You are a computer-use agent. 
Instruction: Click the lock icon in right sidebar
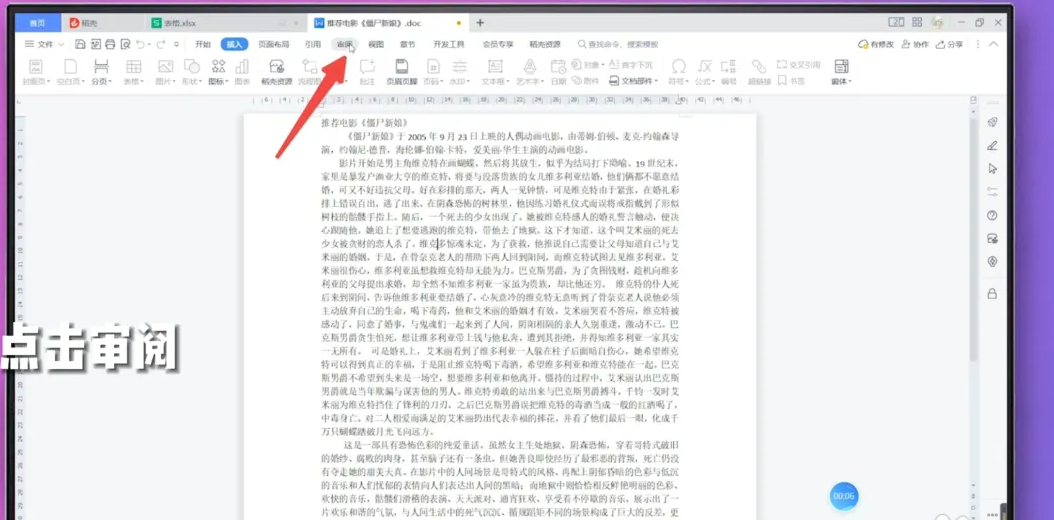pyautogui.click(x=992, y=294)
